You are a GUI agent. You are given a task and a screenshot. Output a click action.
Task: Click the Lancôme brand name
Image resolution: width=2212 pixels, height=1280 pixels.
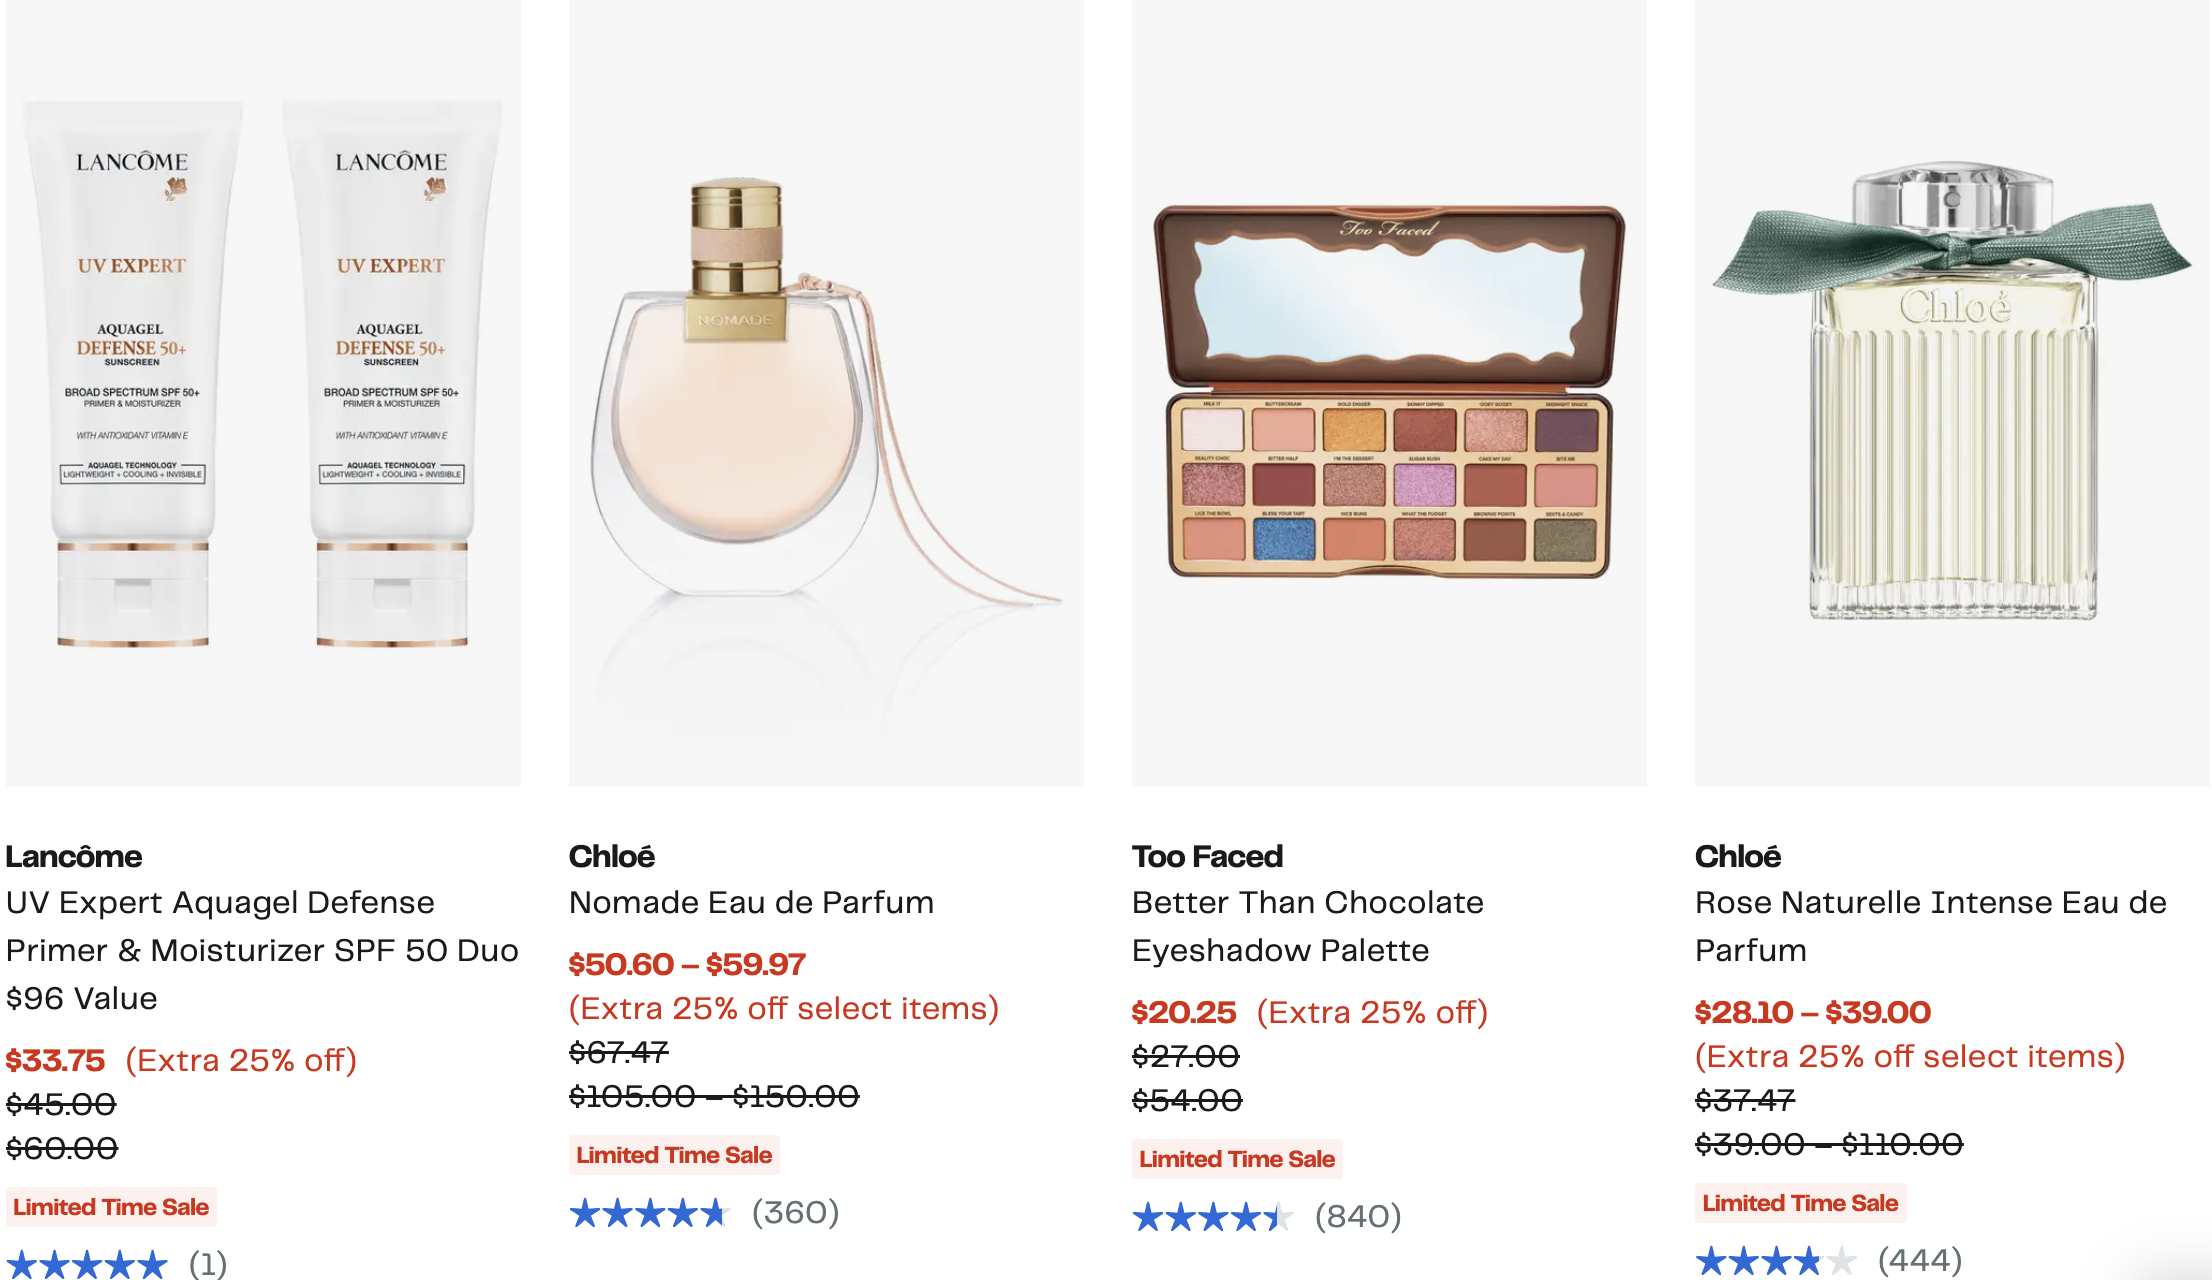coord(74,857)
